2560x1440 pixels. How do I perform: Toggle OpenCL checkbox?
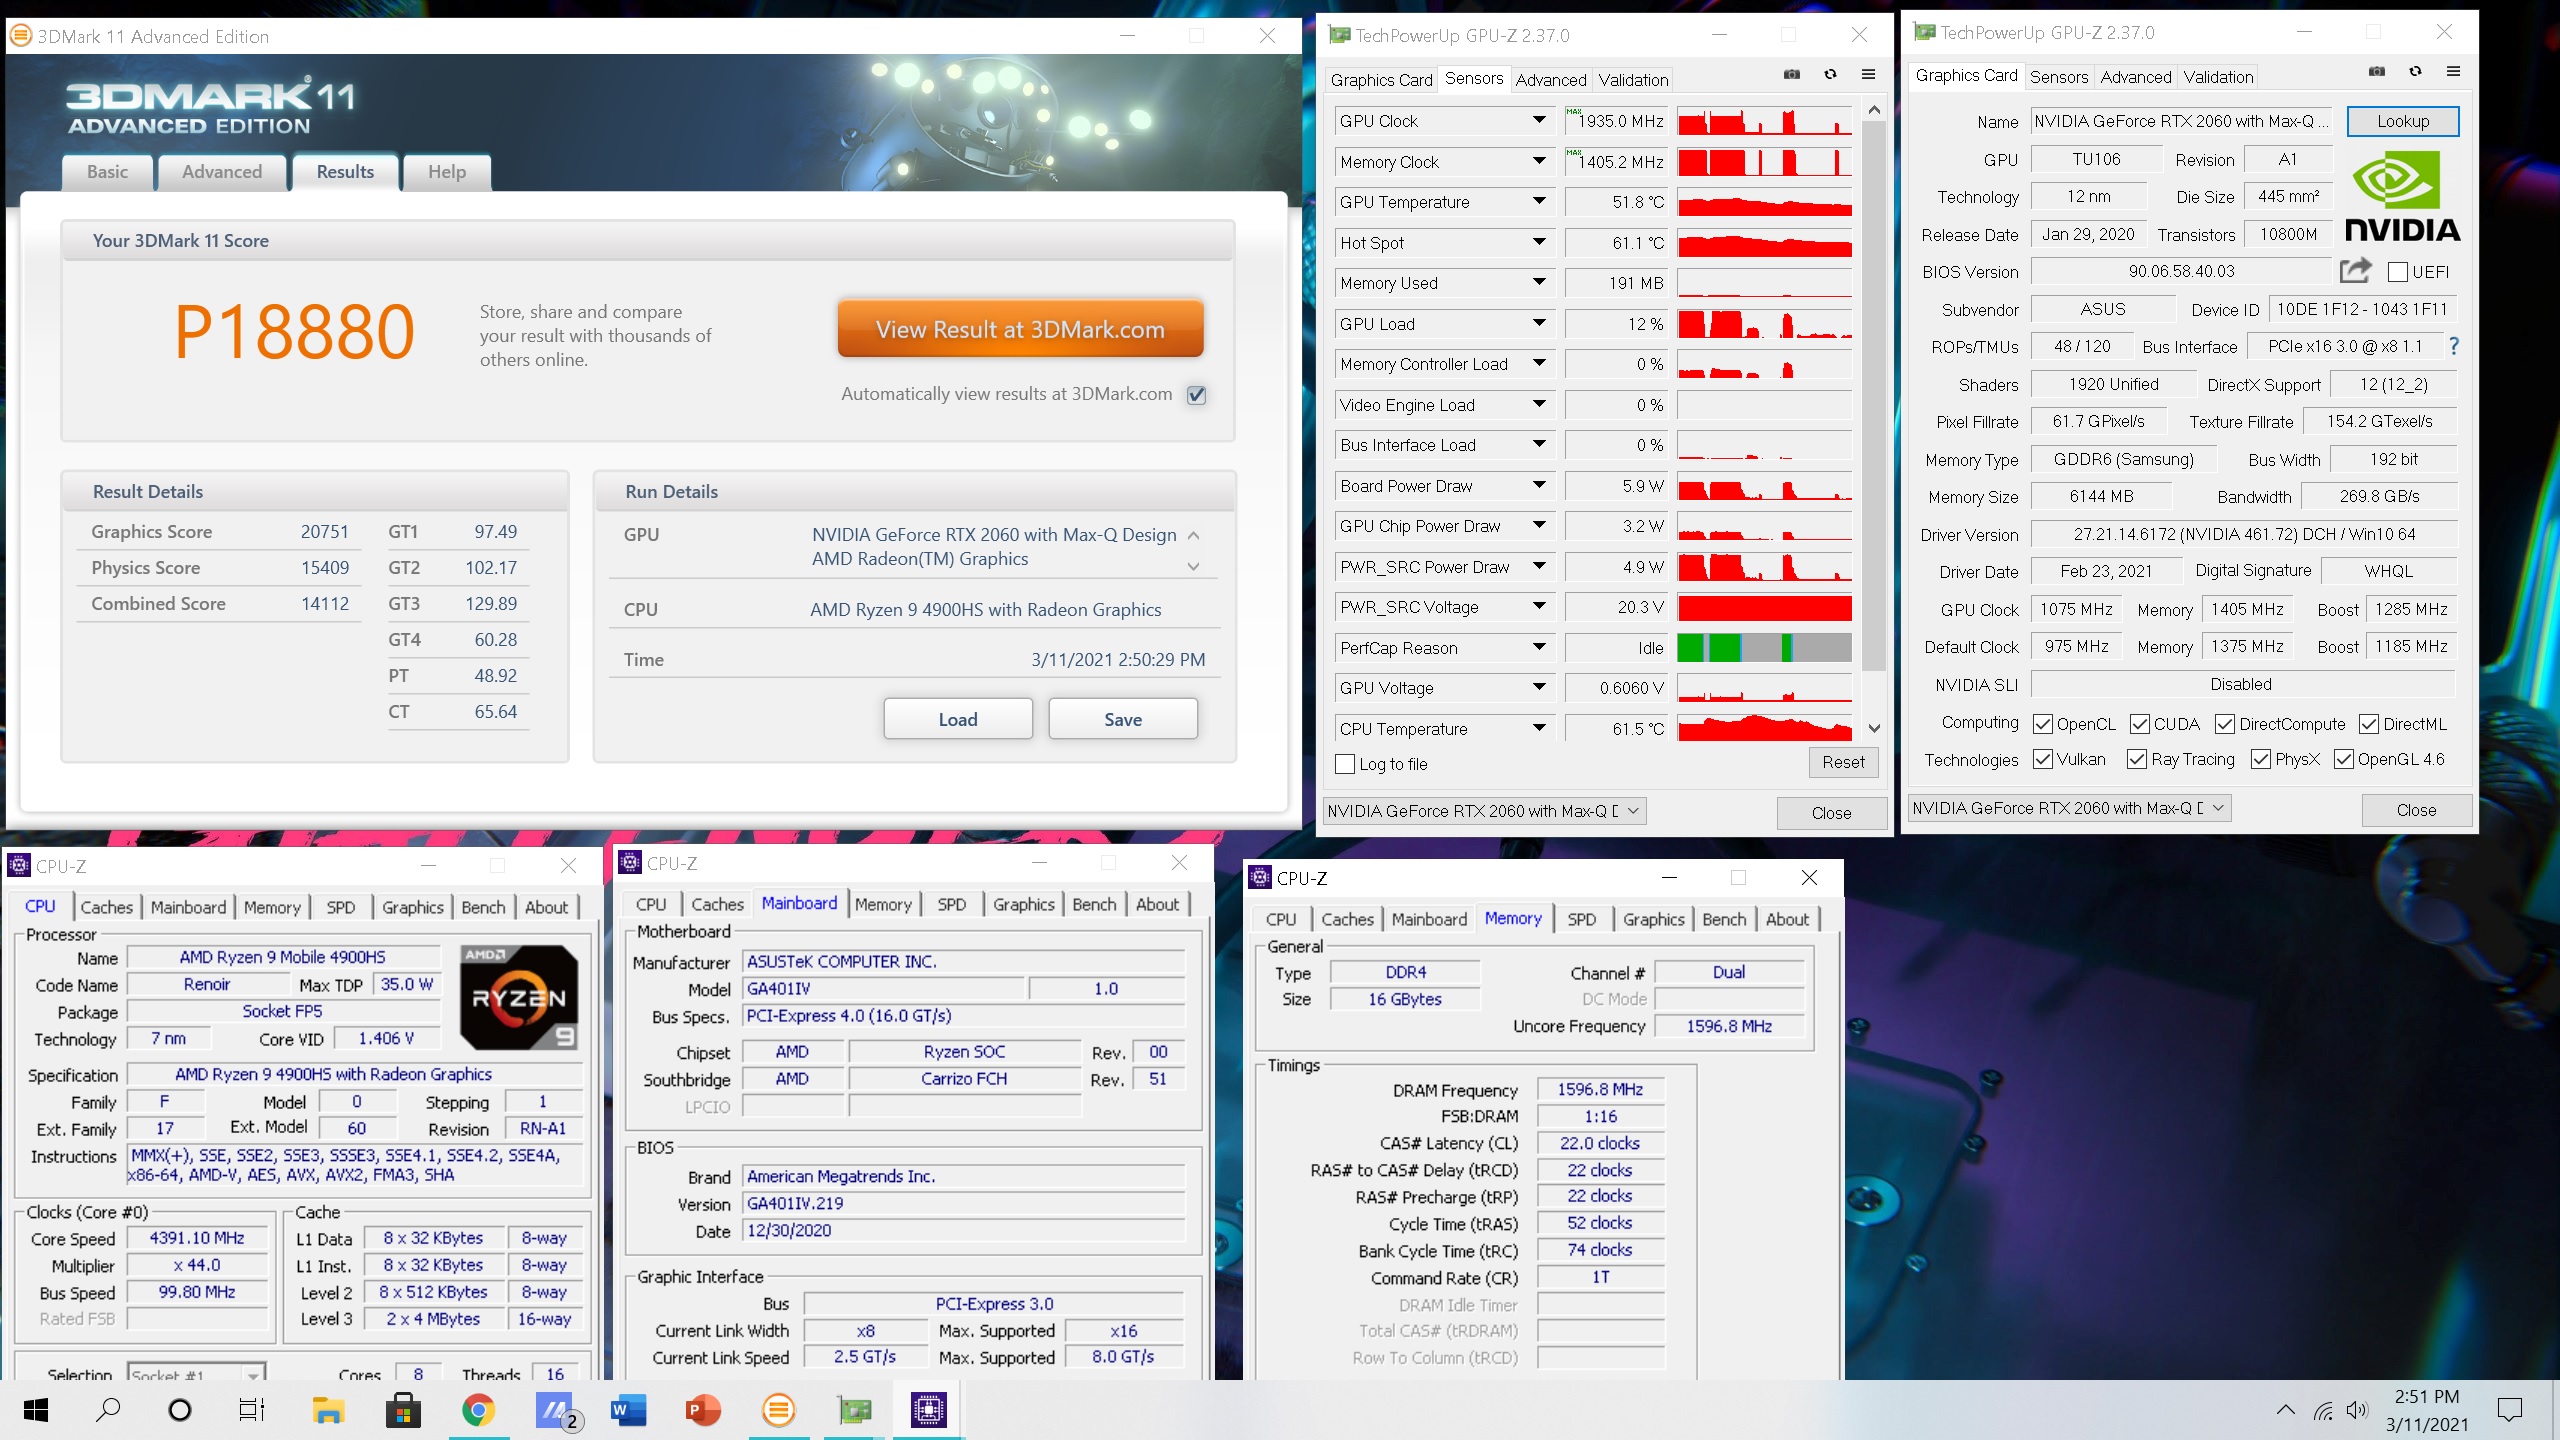(x=2044, y=724)
